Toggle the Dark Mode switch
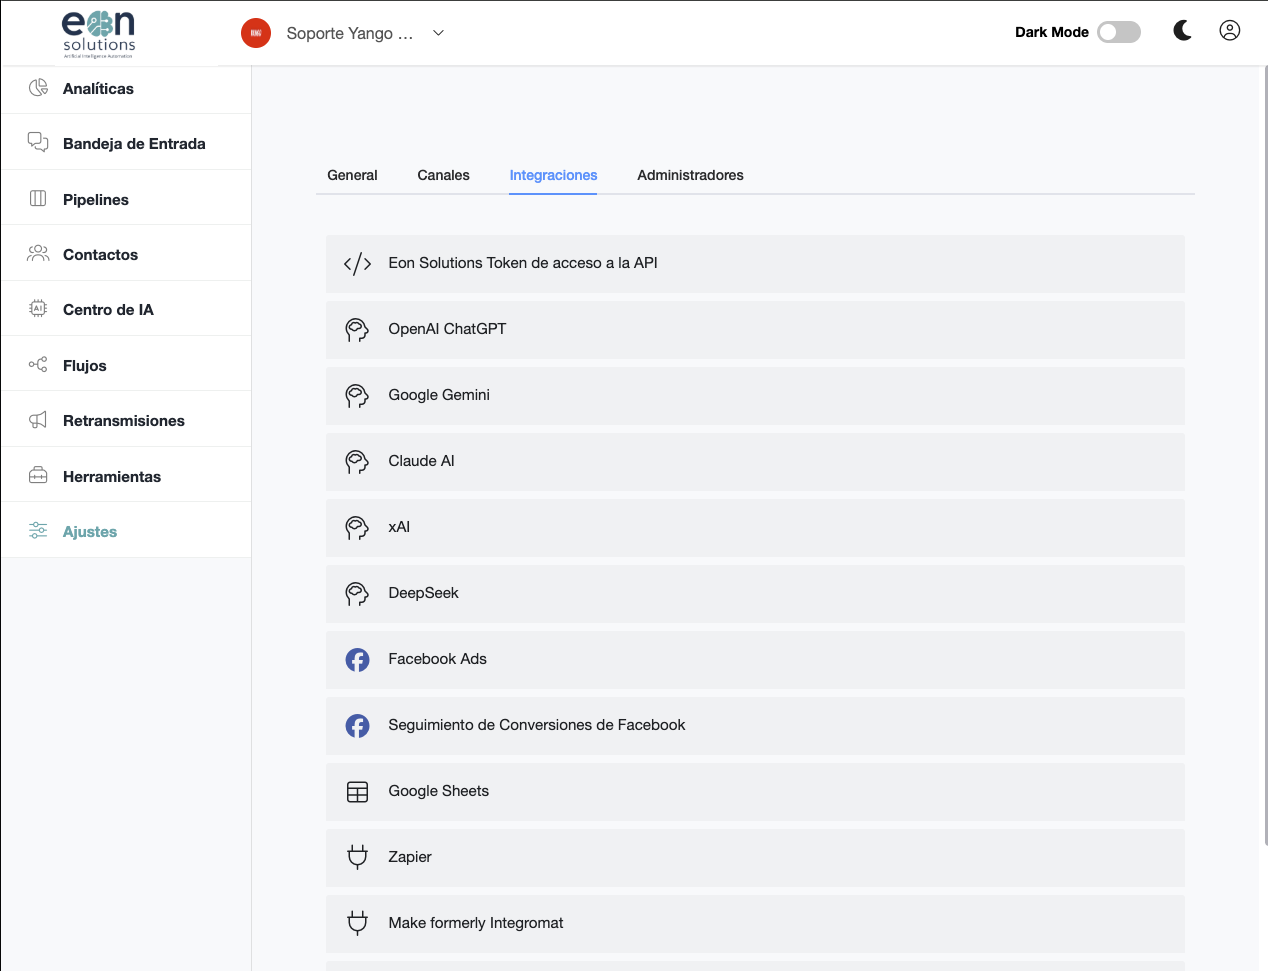The width and height of the screenshot is (1268, 971). pyautogui.click(x=1119, y=32)
